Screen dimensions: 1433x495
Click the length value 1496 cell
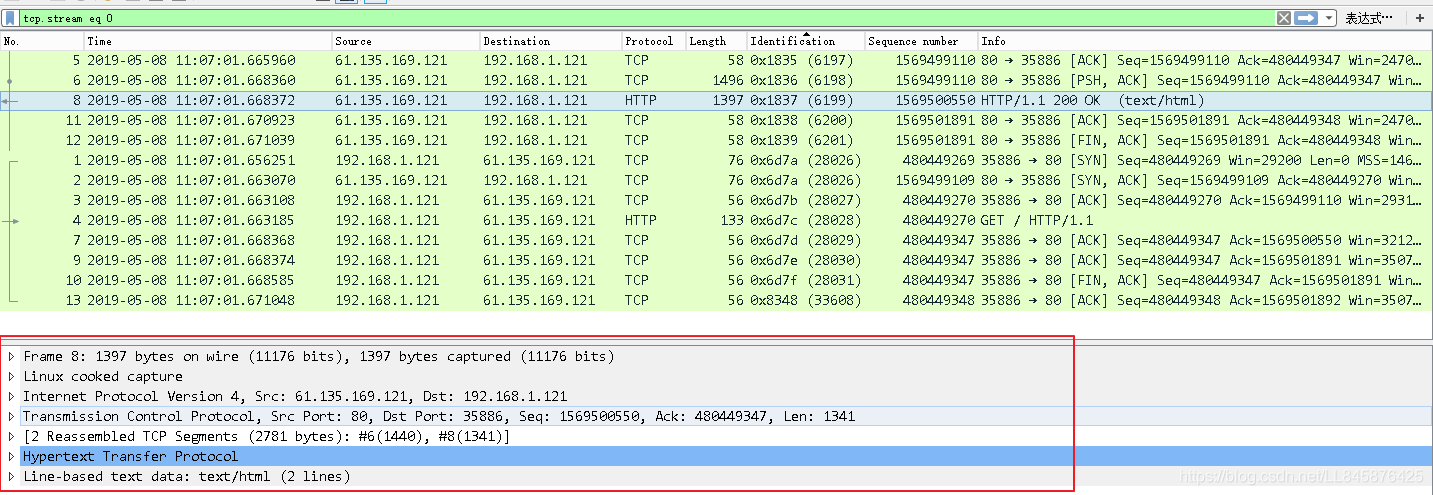(727, 81)
